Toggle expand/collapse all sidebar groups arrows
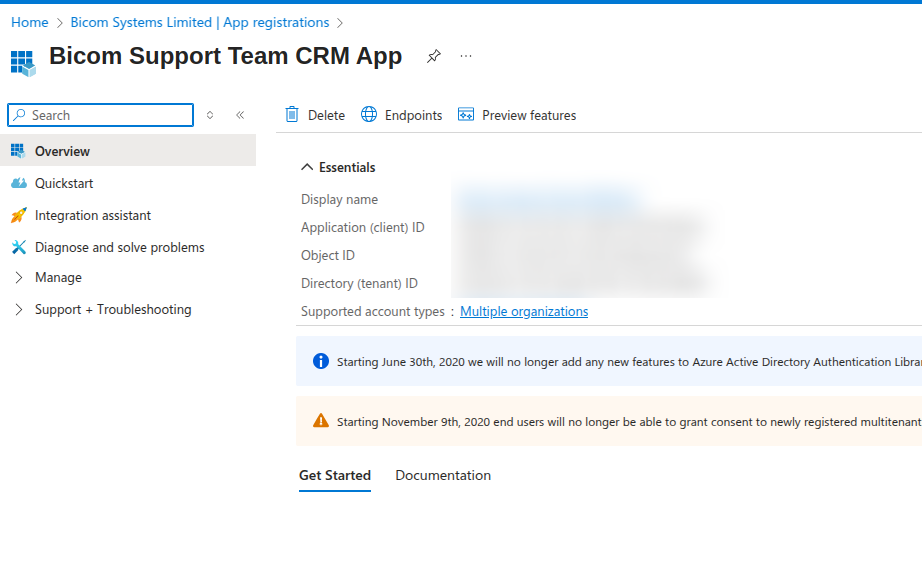 [210, 115]
